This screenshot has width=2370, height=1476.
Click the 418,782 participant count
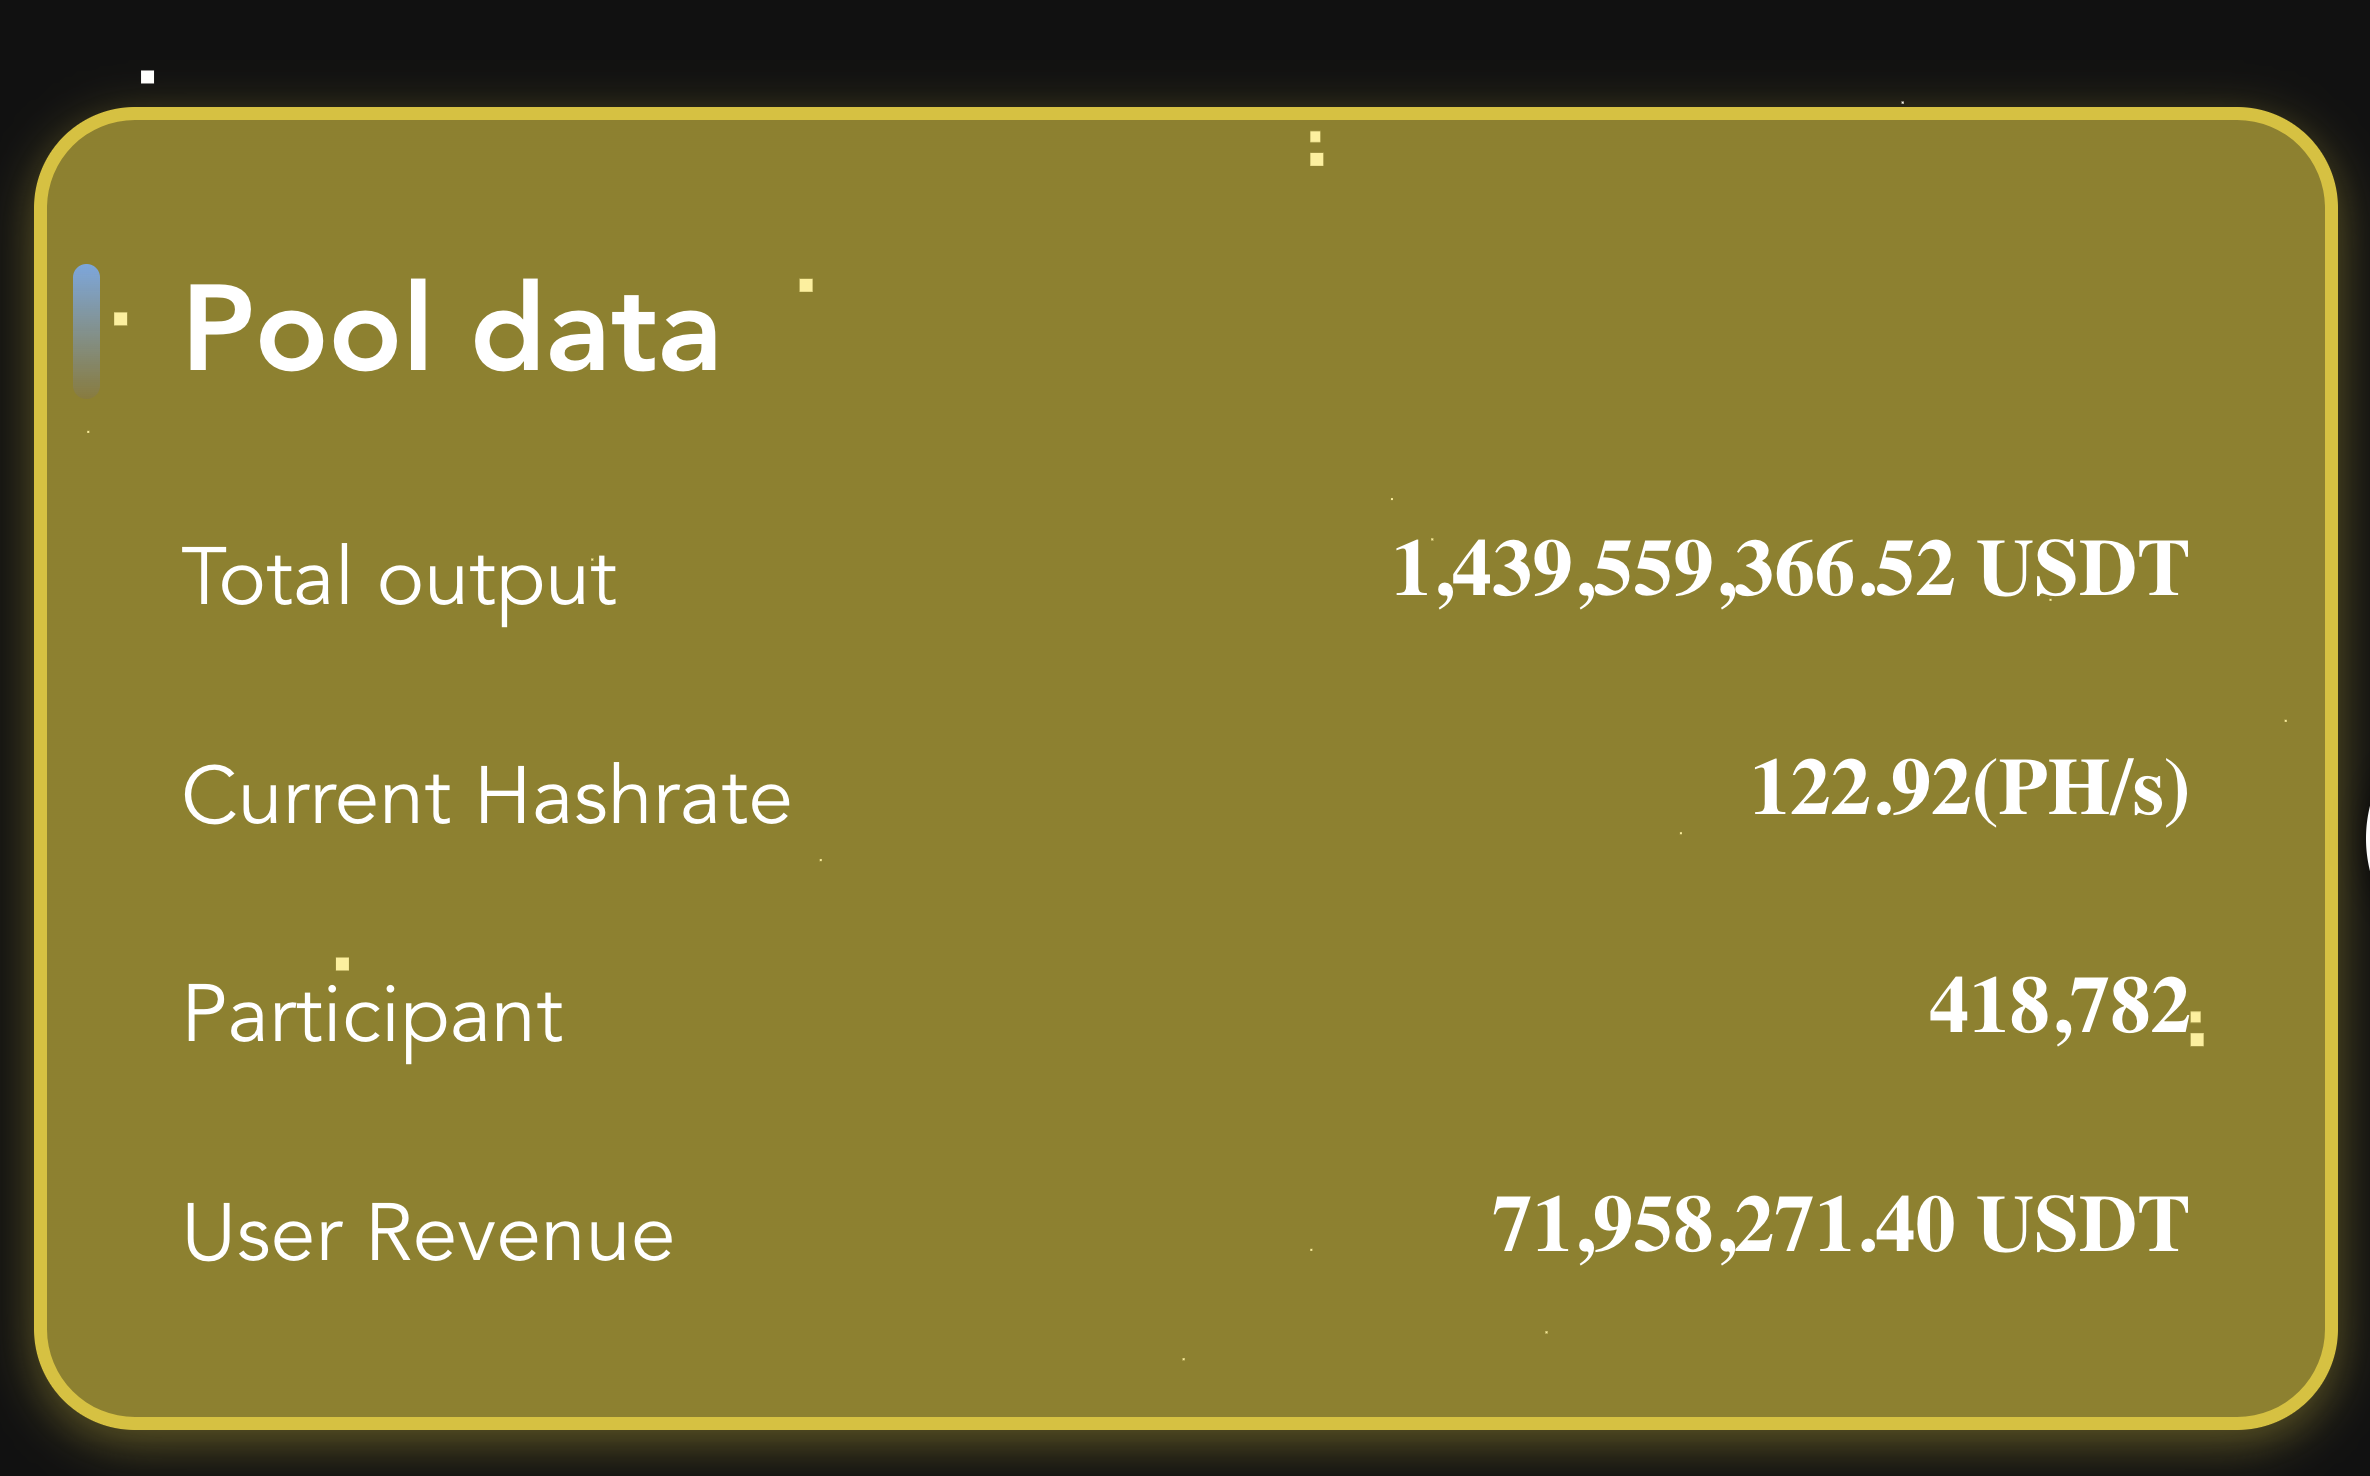click(2058, 1006)
